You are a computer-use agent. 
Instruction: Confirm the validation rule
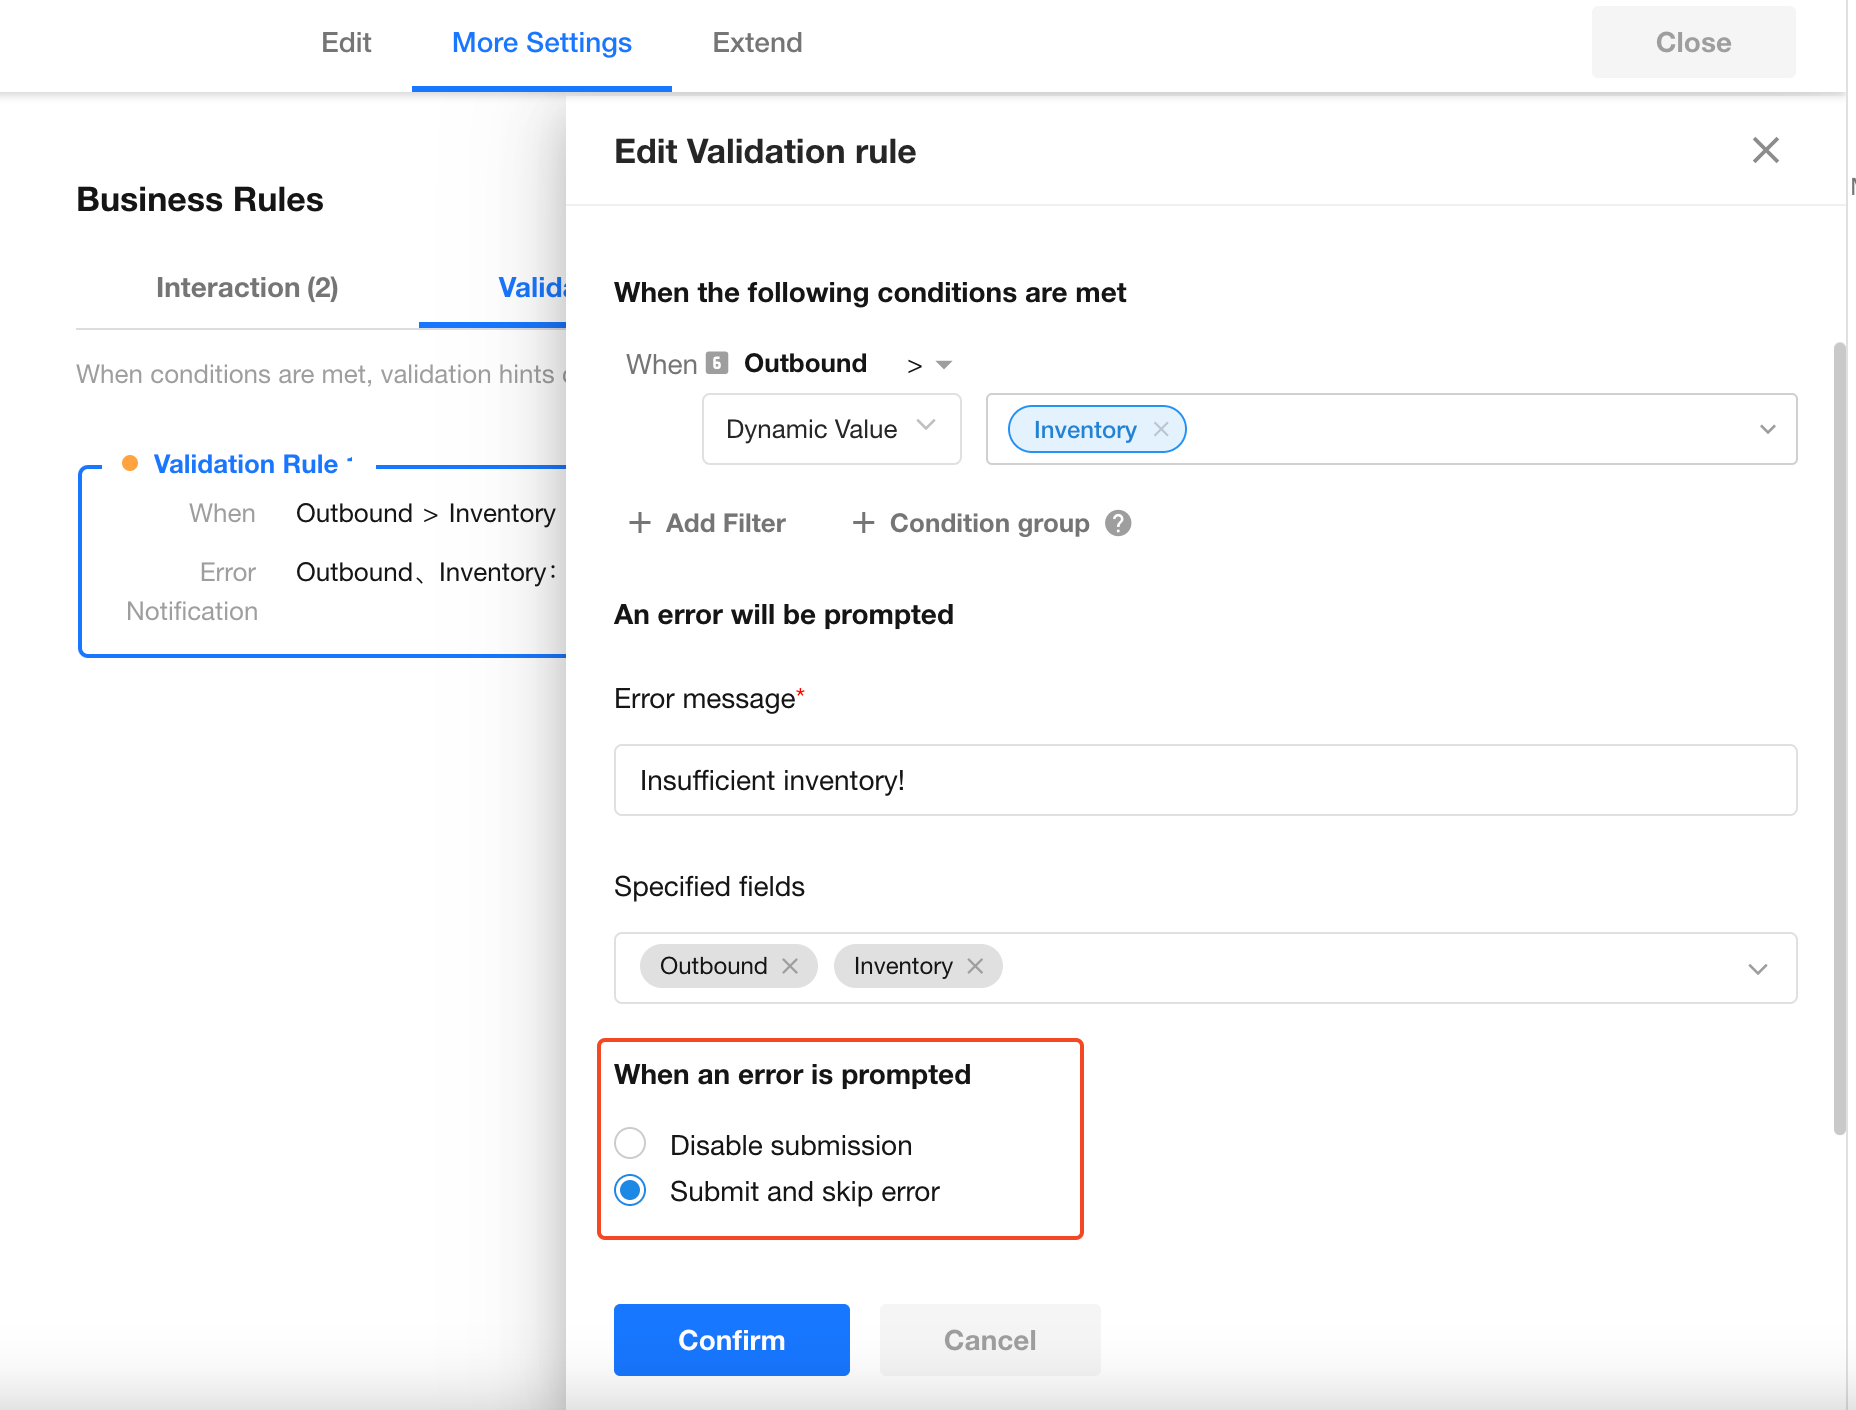click(731, 1340)
